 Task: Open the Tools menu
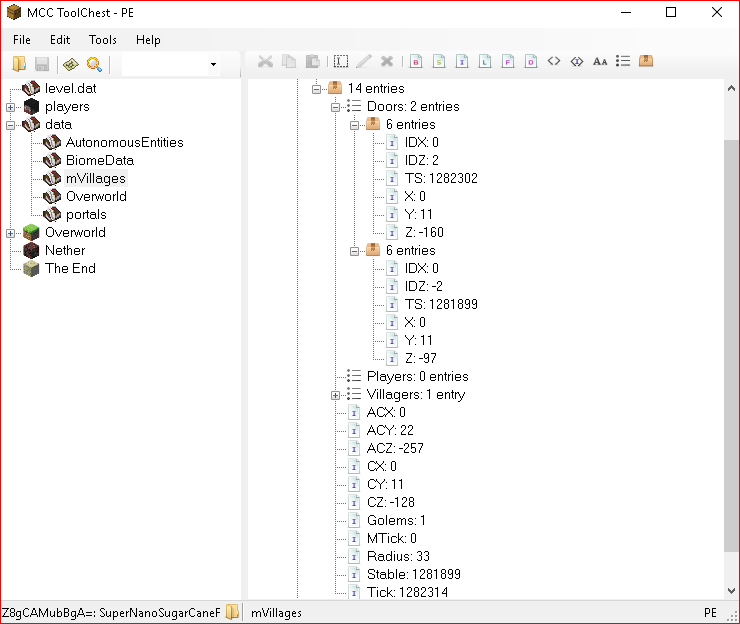[x=102, y=40]
